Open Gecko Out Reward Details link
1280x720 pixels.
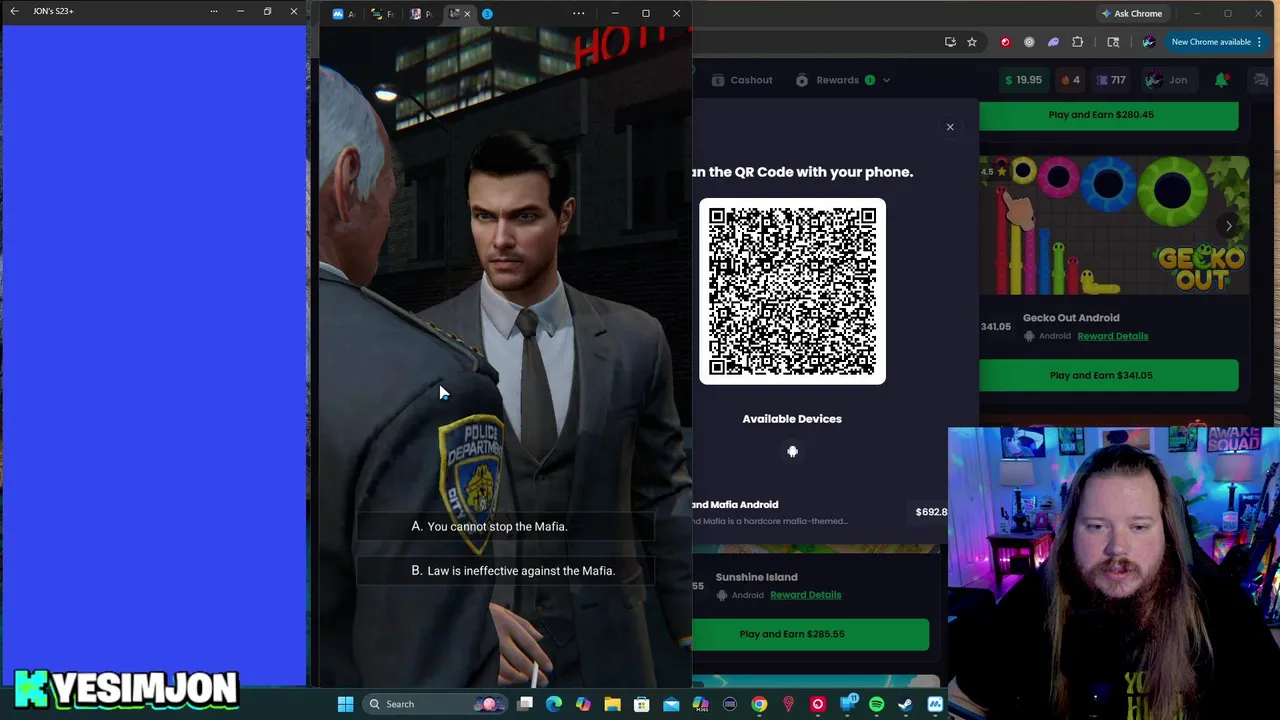1112,336
